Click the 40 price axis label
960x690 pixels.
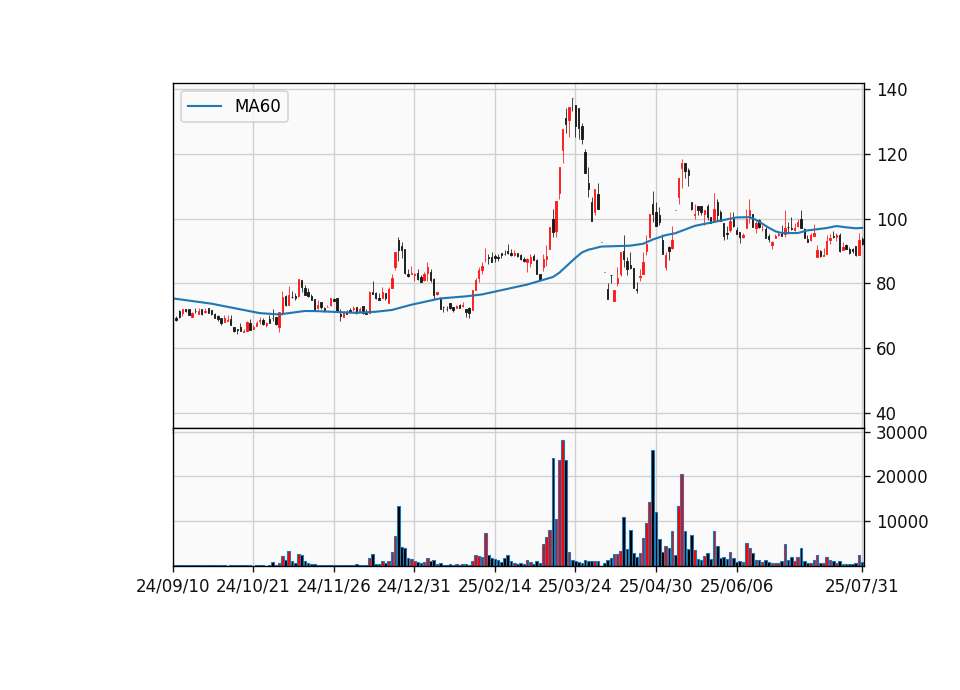pos(887,414)
